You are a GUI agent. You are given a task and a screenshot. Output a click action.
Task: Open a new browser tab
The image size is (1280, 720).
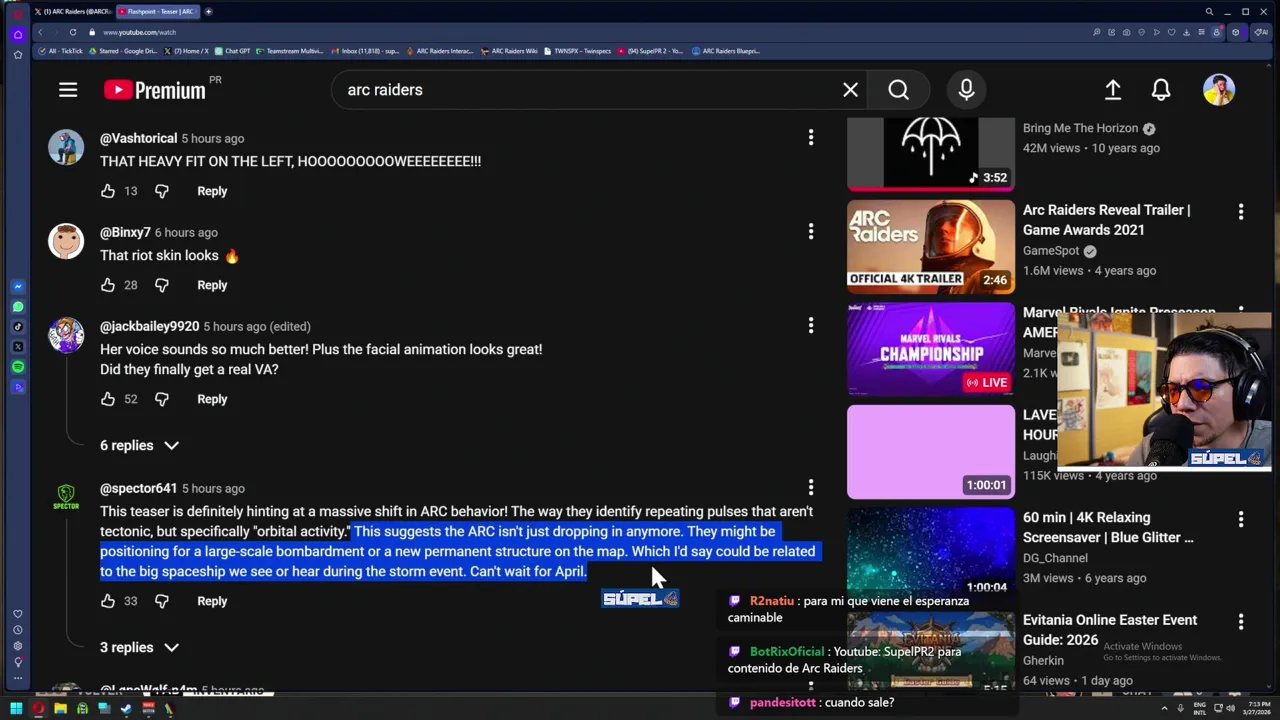(209, 11)
